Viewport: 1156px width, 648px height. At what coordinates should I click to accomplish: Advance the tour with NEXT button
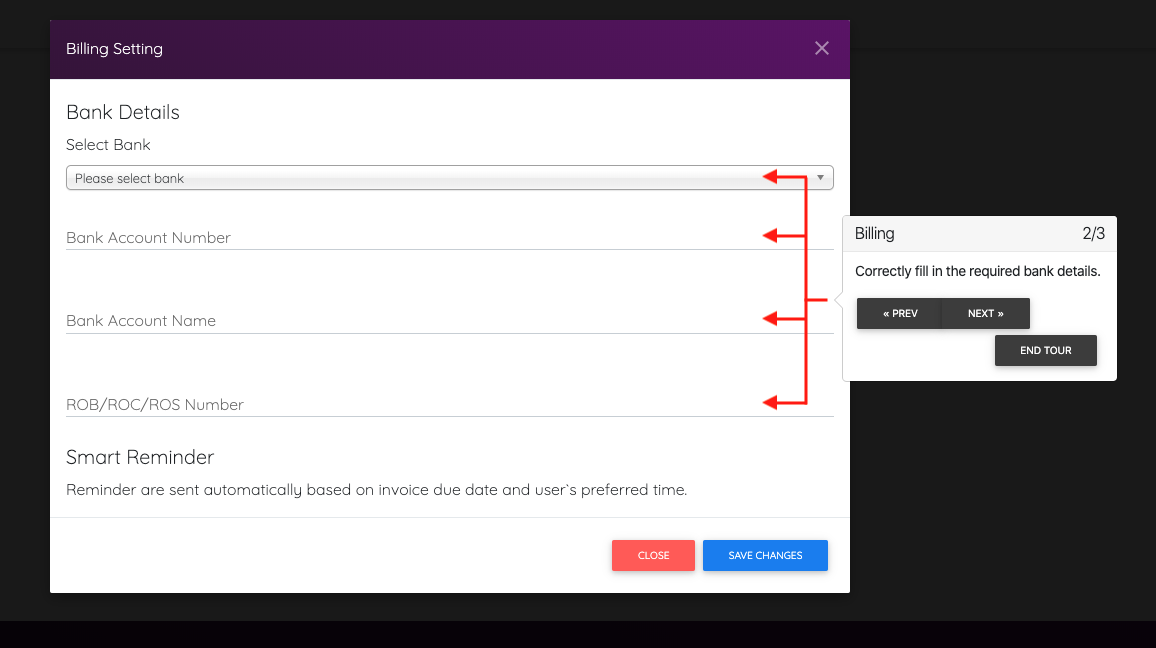(x=985, y=313)
